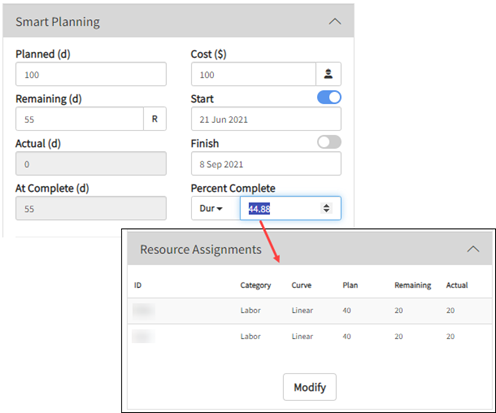Viewport: 496px width, 413px height.
Task: Click the Start date field 21 Jun 2021
Action: [266, 119]
